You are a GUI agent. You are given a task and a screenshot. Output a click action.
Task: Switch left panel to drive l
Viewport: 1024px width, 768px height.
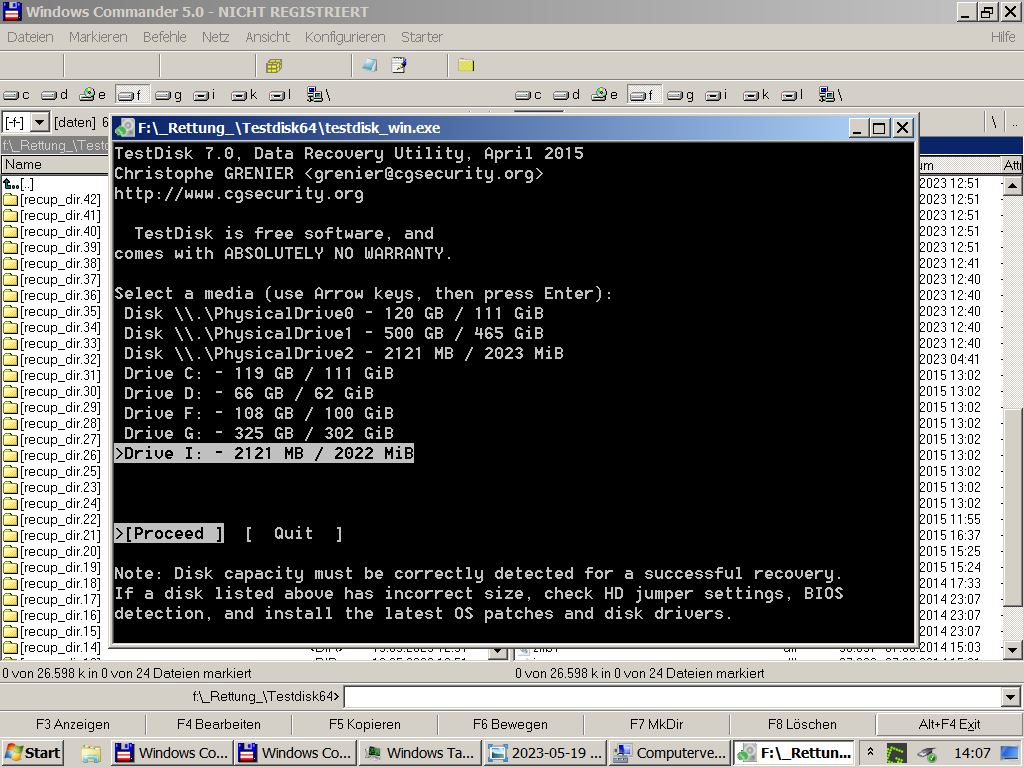tap(280, 95)
